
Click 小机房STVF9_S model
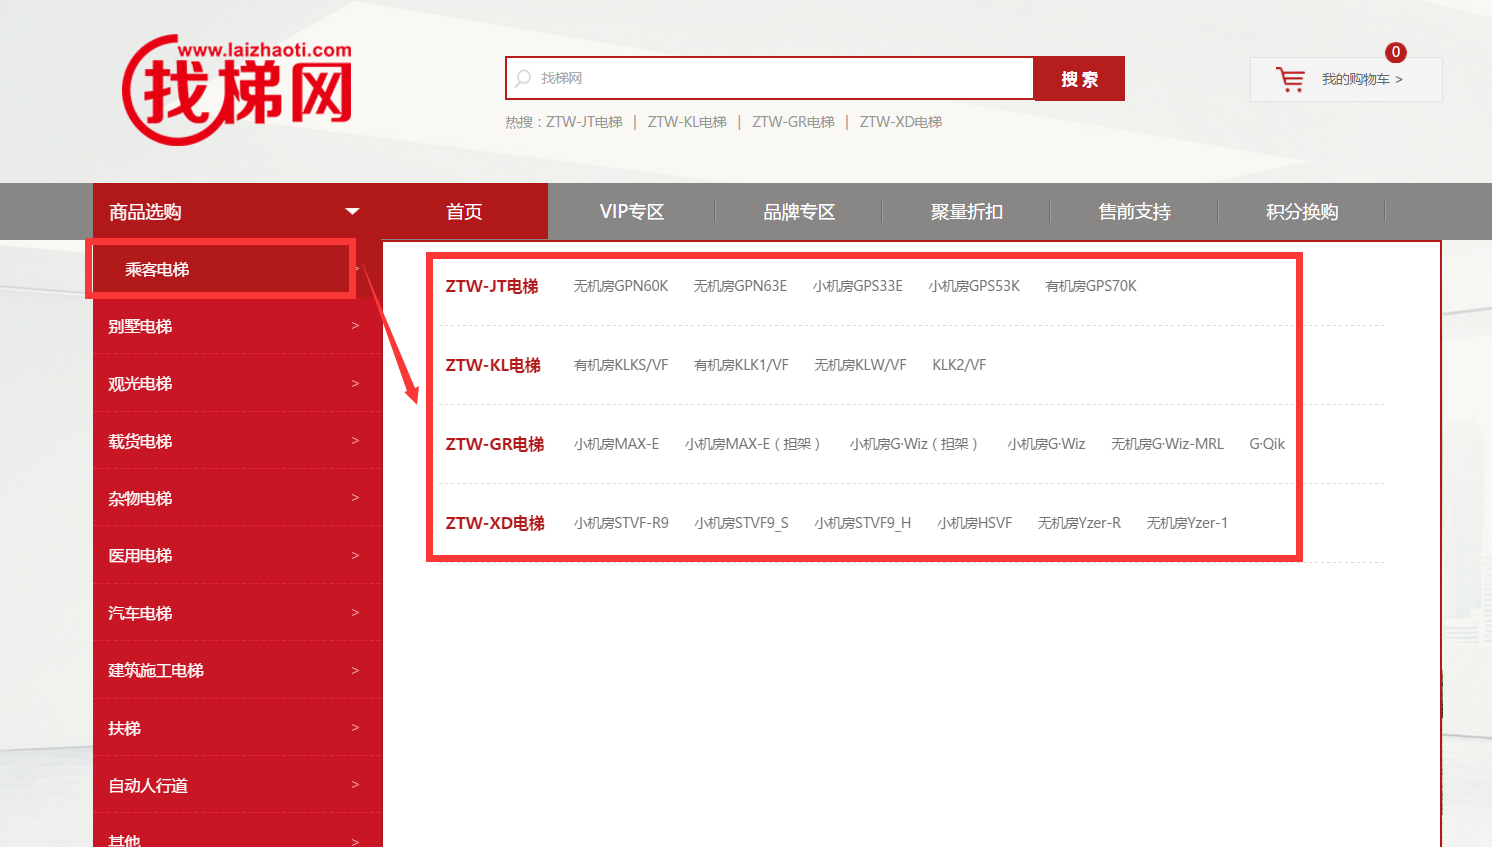click(x=741, y=523)
